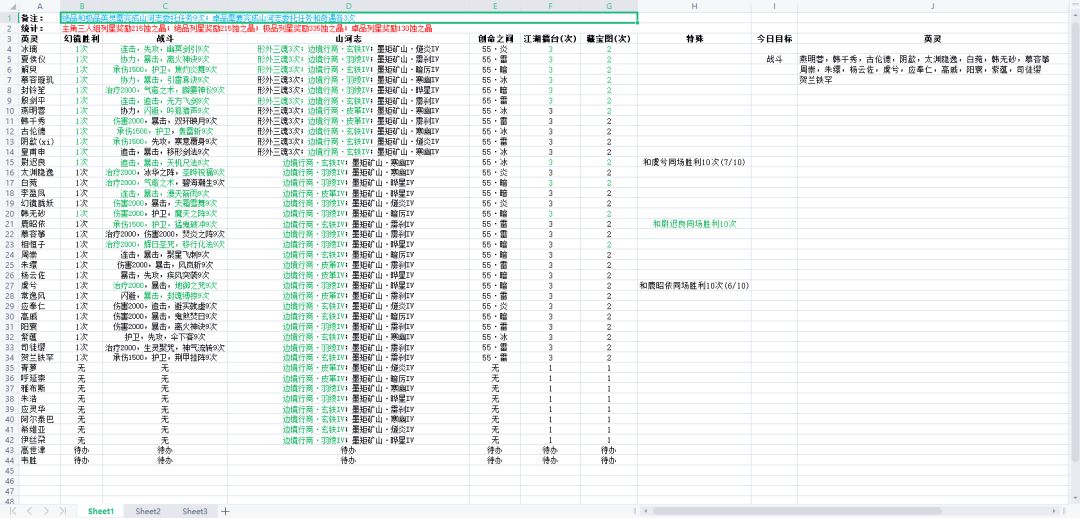Click 待办 in column B of row 43
Image resolution: width=1080 pixels, height=518 pixels.
click(81, 450)
